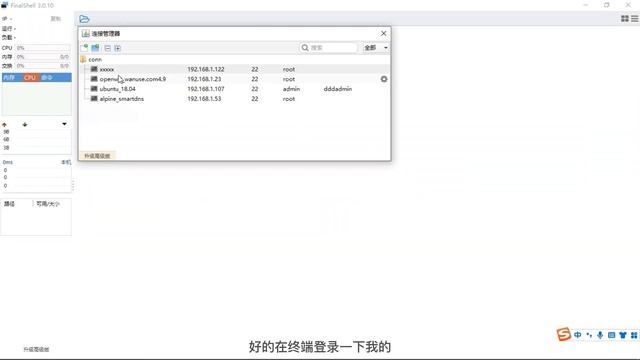
Task: Click the download arrow icon in network panel
Action: pyautogui.click(x=25, y=124)
